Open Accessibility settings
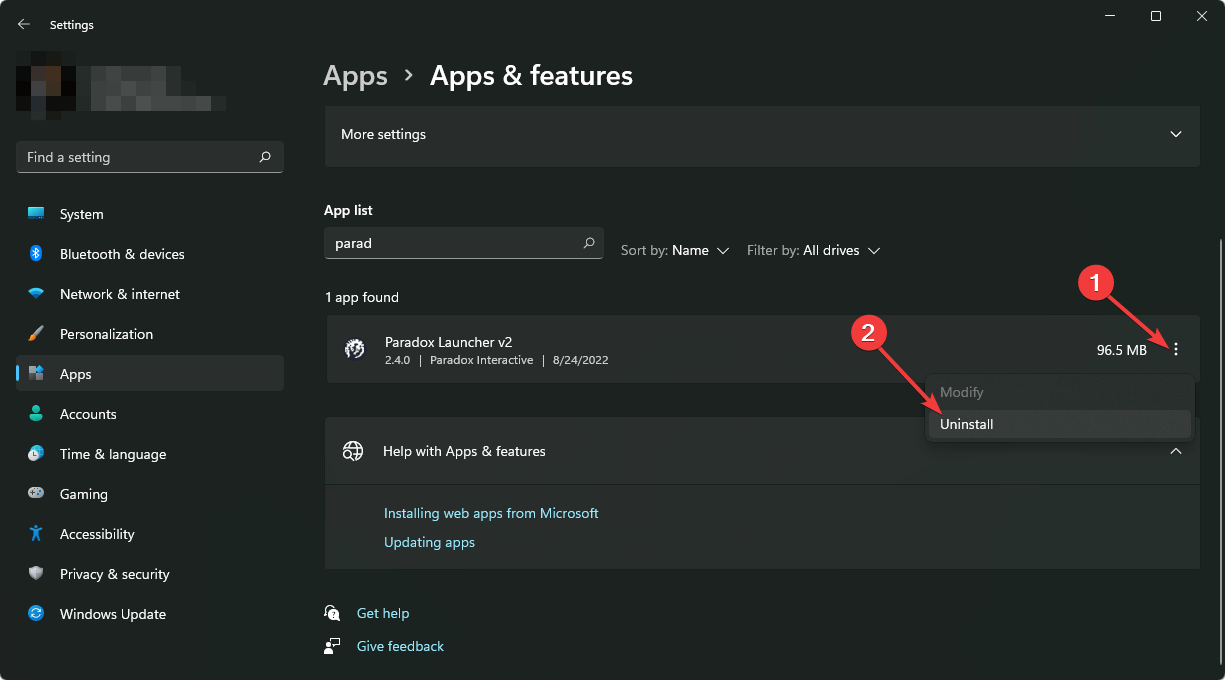Image resolution: width=1225 pixels, height=680 pixels. pyautogui.click(x=150, y=534)
